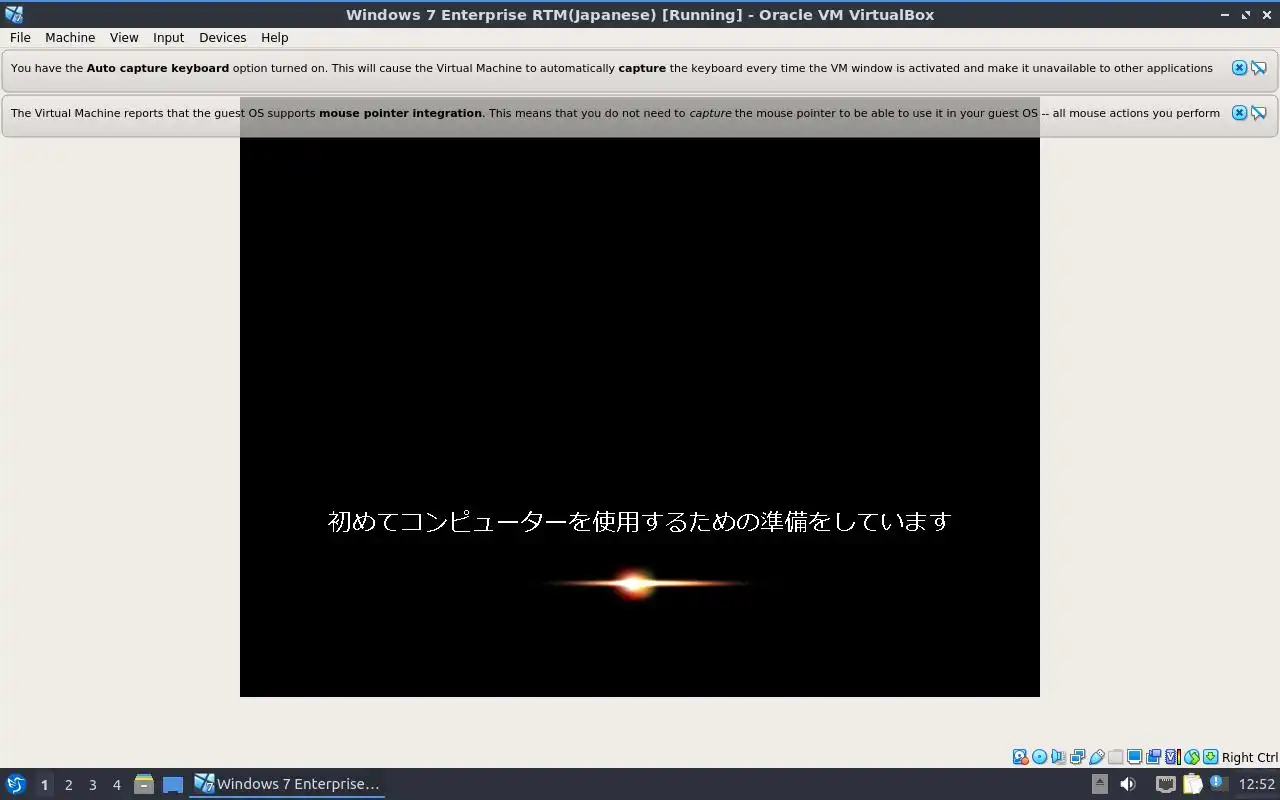Click the hard disk activity status icon
1280x800 pixels.
pos(1020,757)
